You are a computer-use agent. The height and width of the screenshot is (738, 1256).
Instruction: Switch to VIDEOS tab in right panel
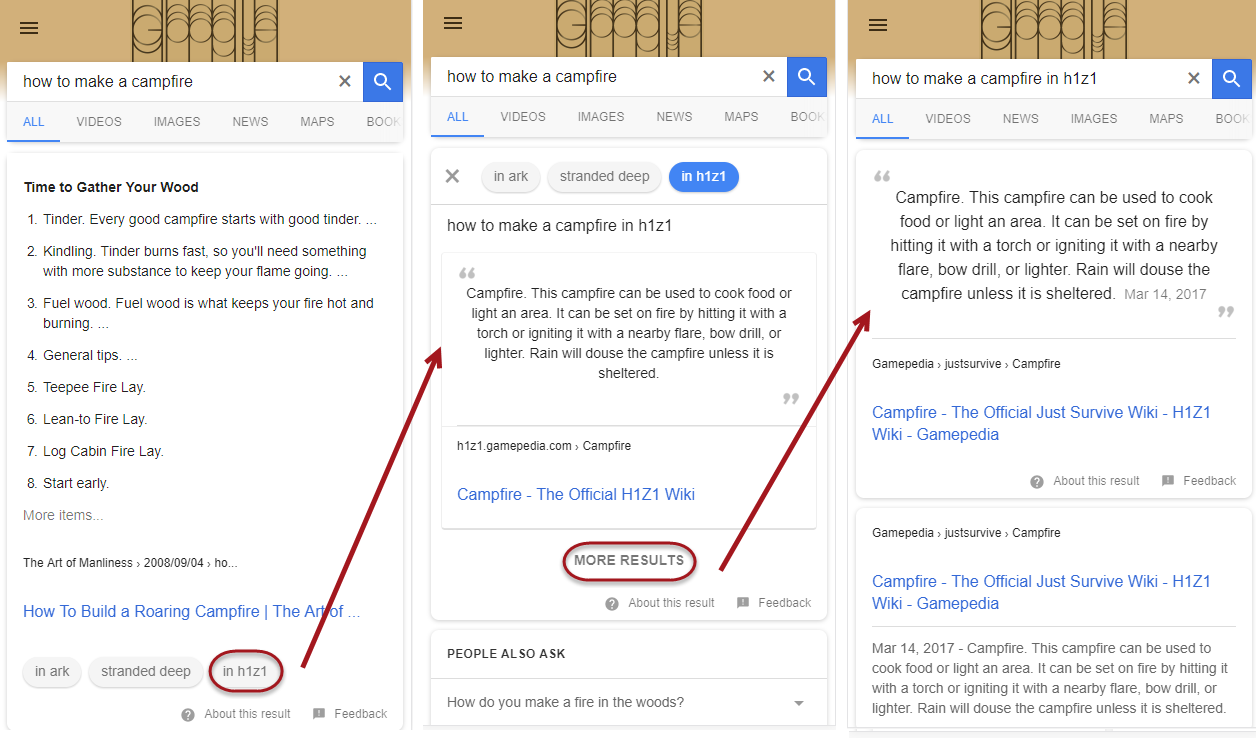coord(948,119)
